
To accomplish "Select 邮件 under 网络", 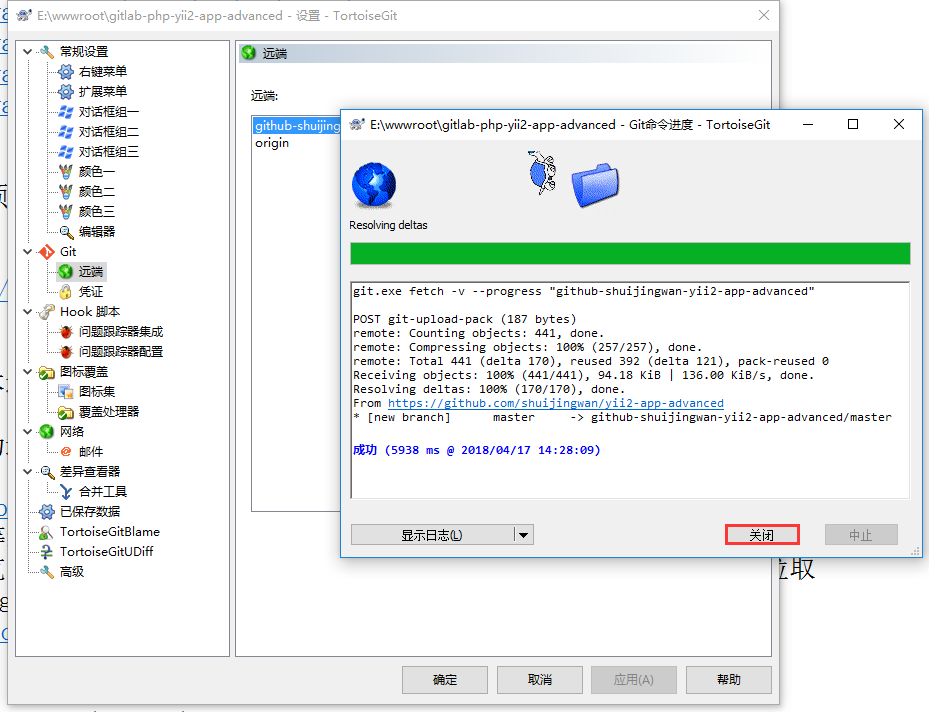I will click(91, 452).
